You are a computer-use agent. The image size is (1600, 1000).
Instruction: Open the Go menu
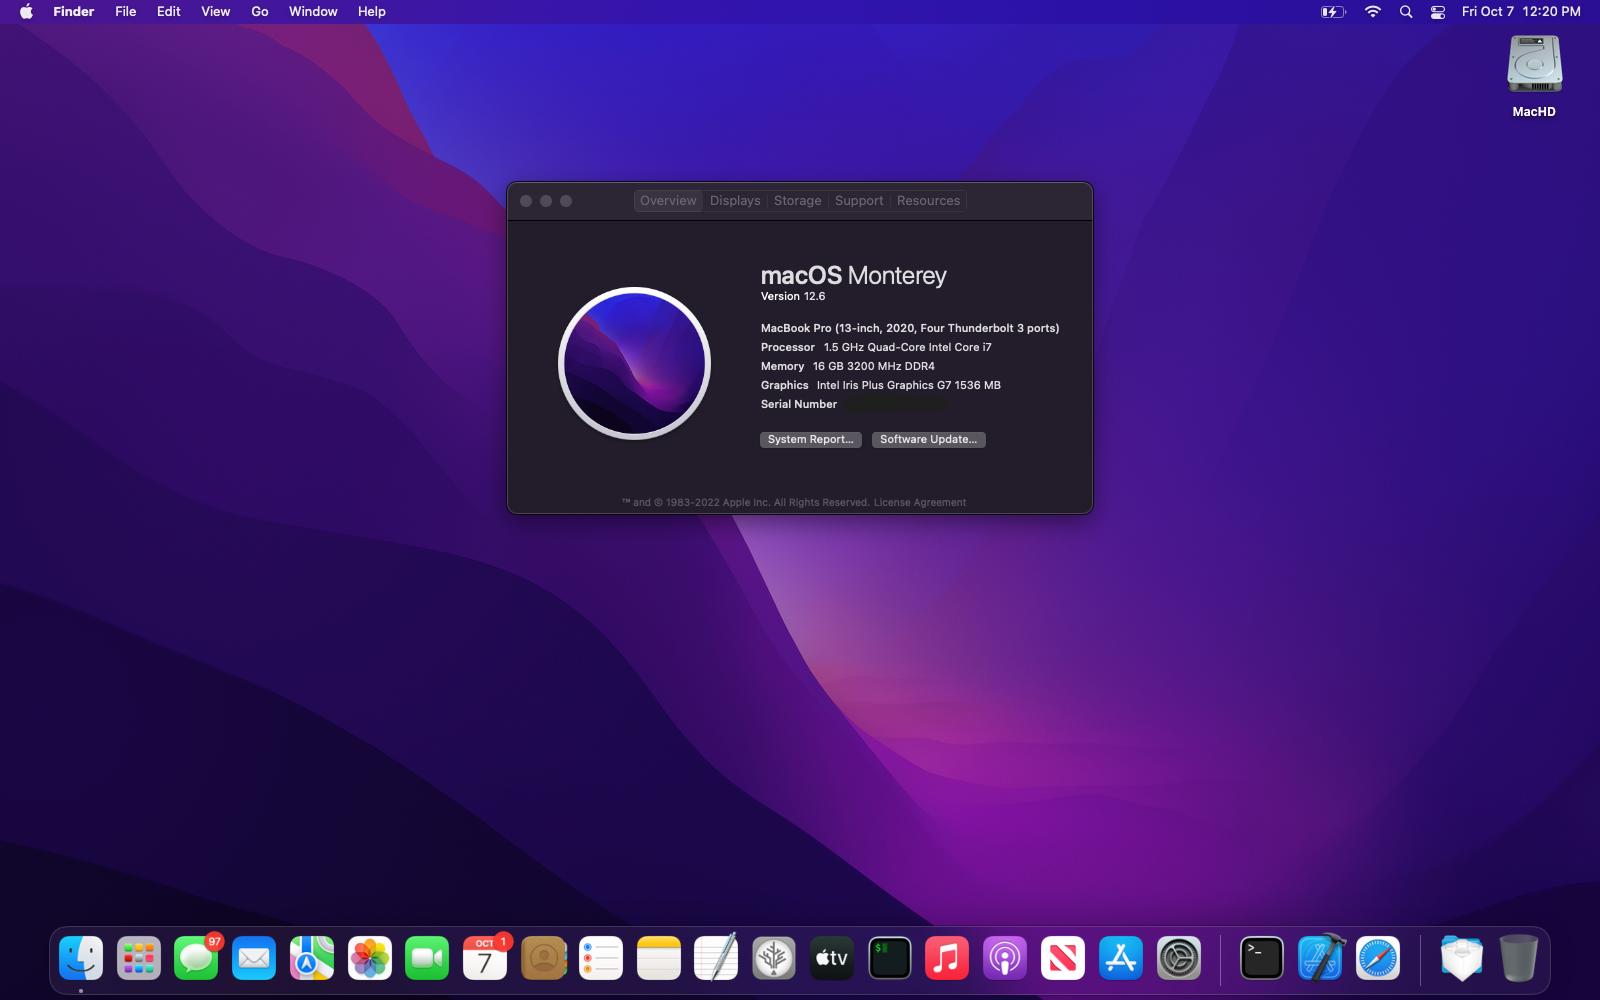pos(259,11)
